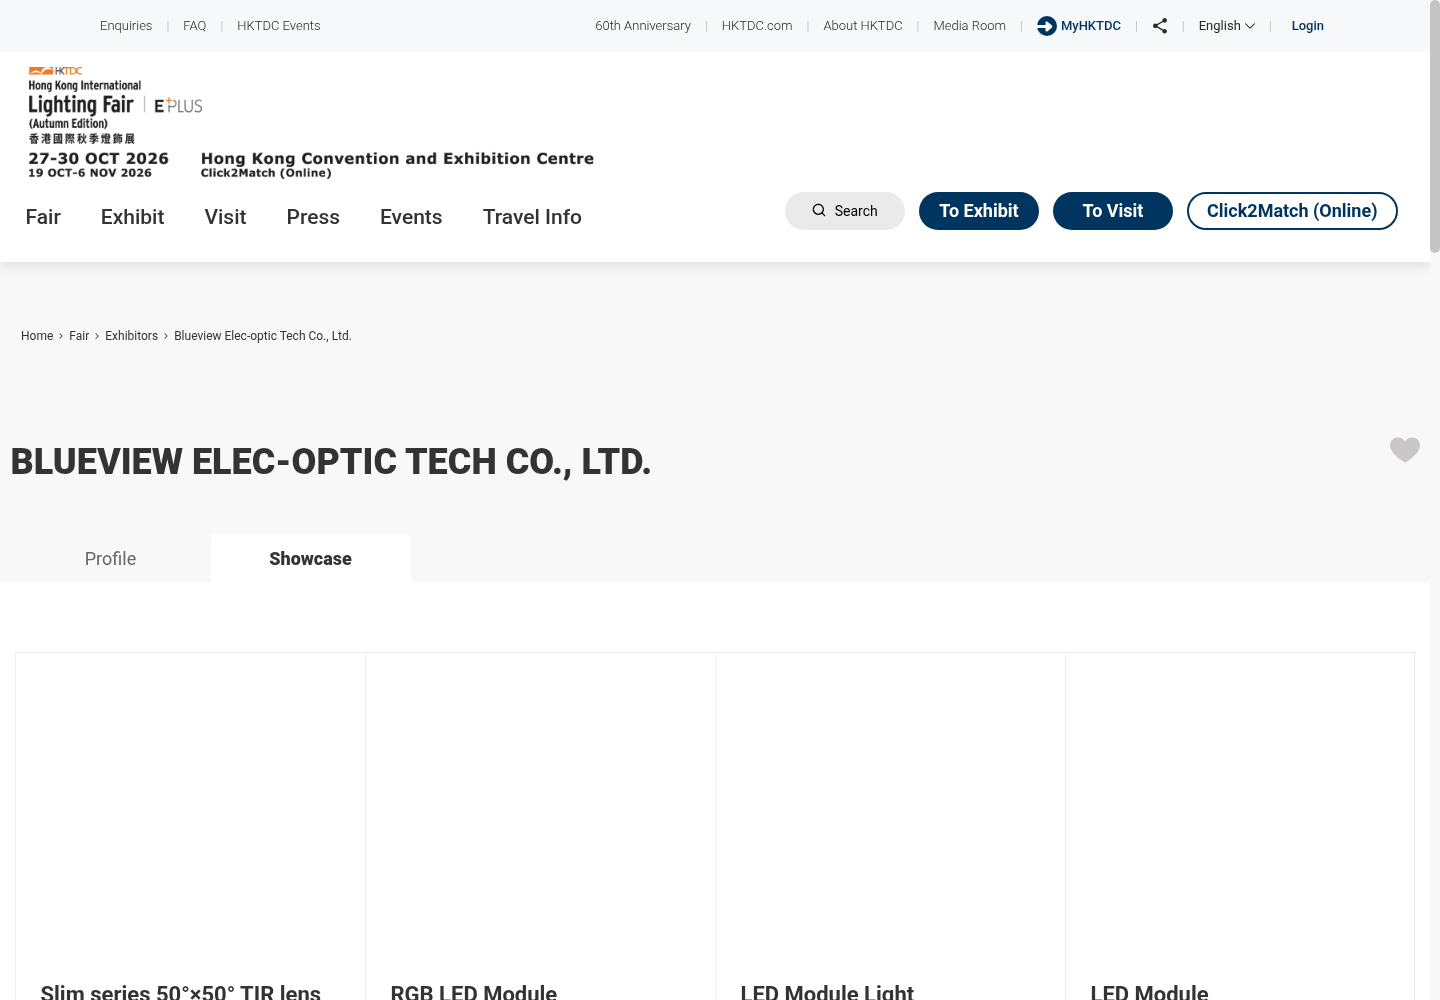Open the Media Room link

(x=970, y=26)
